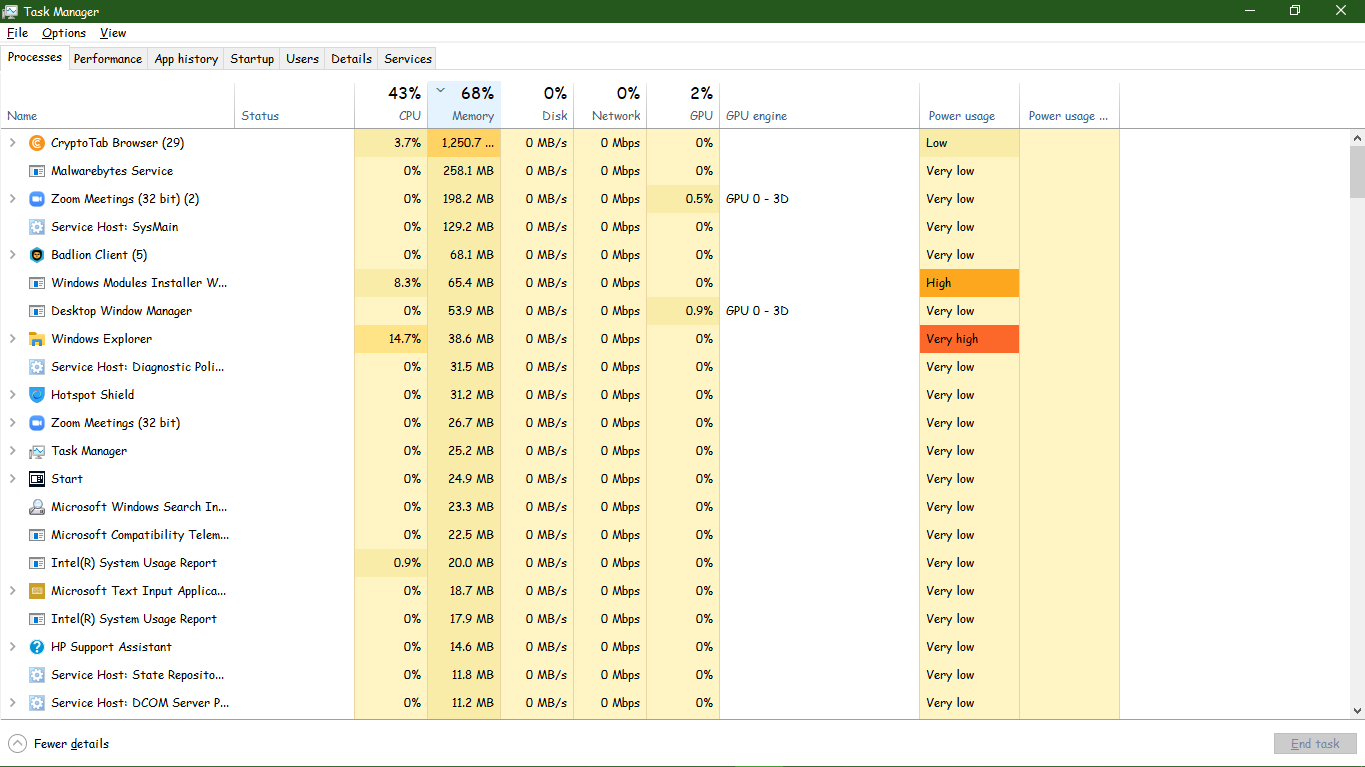Click the Desktop Window Manager icon
This screenshot has height=767, width=1365.
(x=37, y=311)
